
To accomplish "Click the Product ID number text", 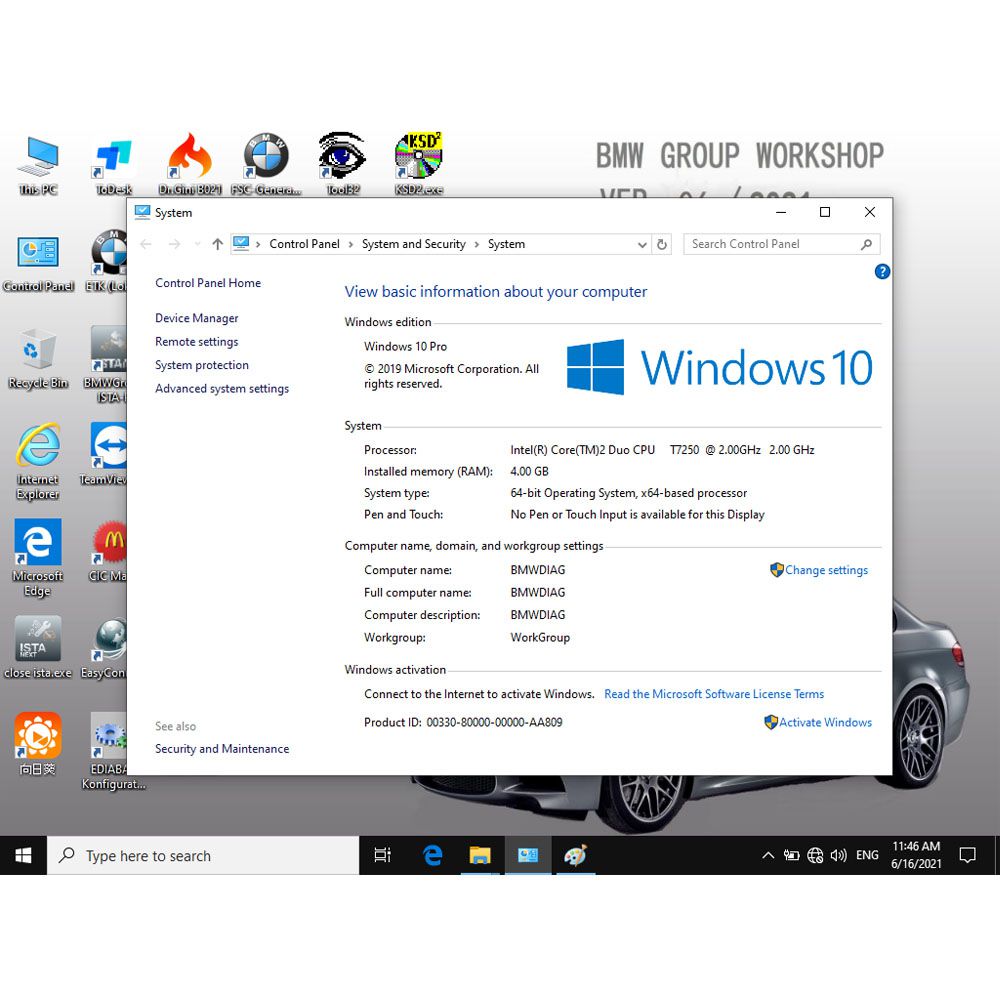I will click(494, 723).
